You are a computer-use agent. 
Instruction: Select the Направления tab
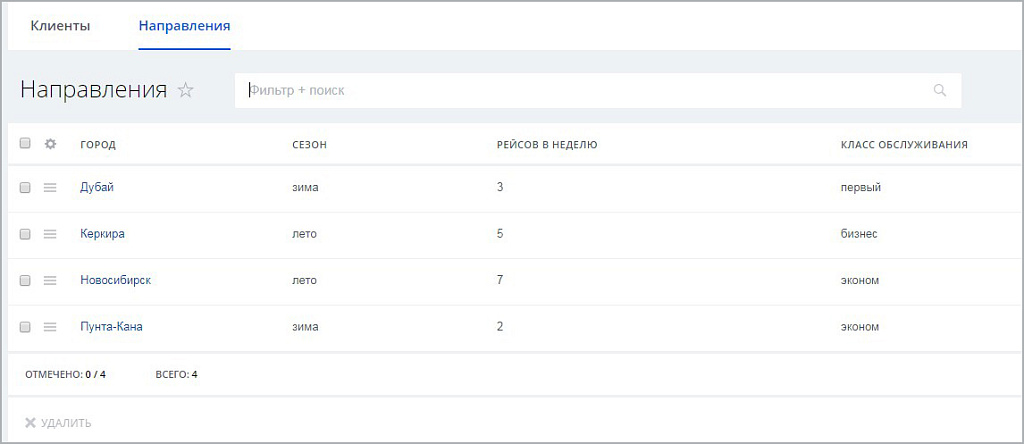pos(184,25)
